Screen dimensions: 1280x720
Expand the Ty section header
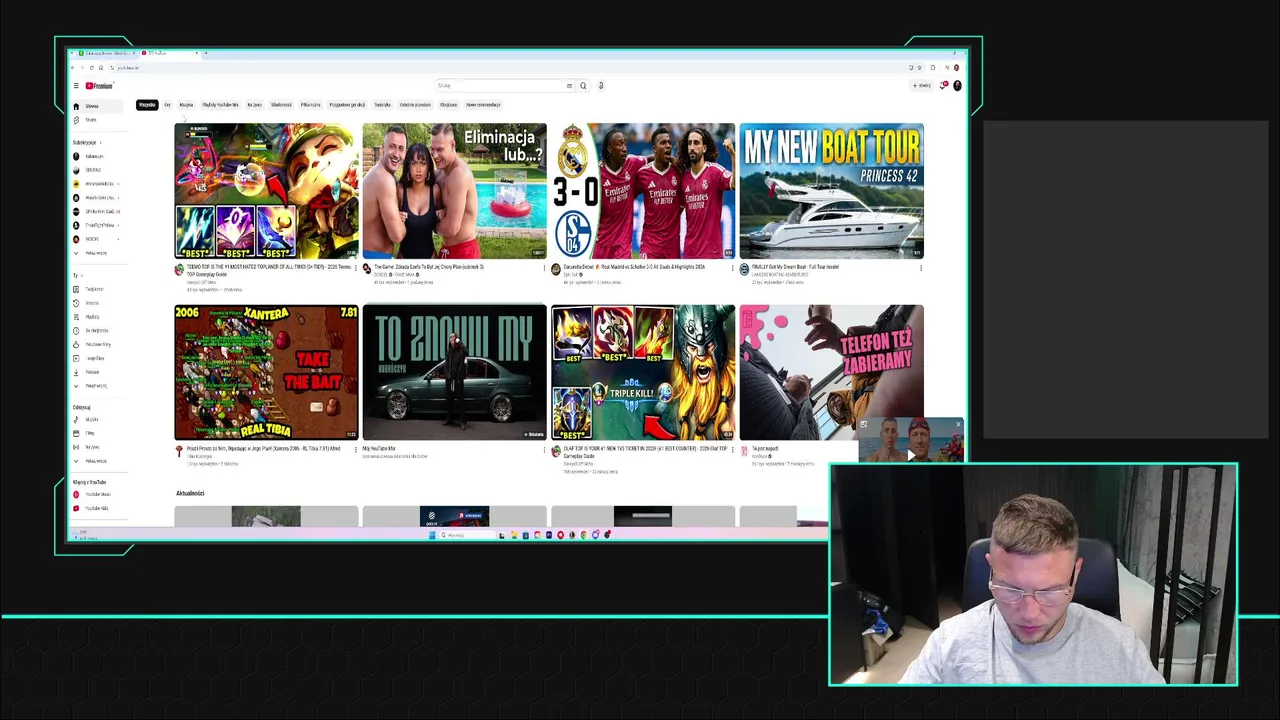tap(76, 275)
